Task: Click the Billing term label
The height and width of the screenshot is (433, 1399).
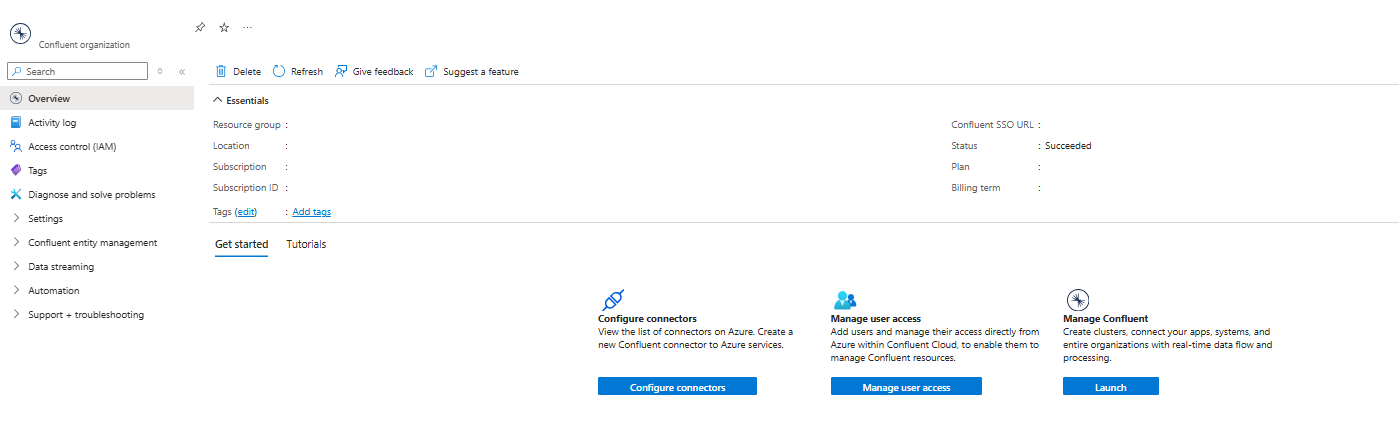Action: (975, 188)
